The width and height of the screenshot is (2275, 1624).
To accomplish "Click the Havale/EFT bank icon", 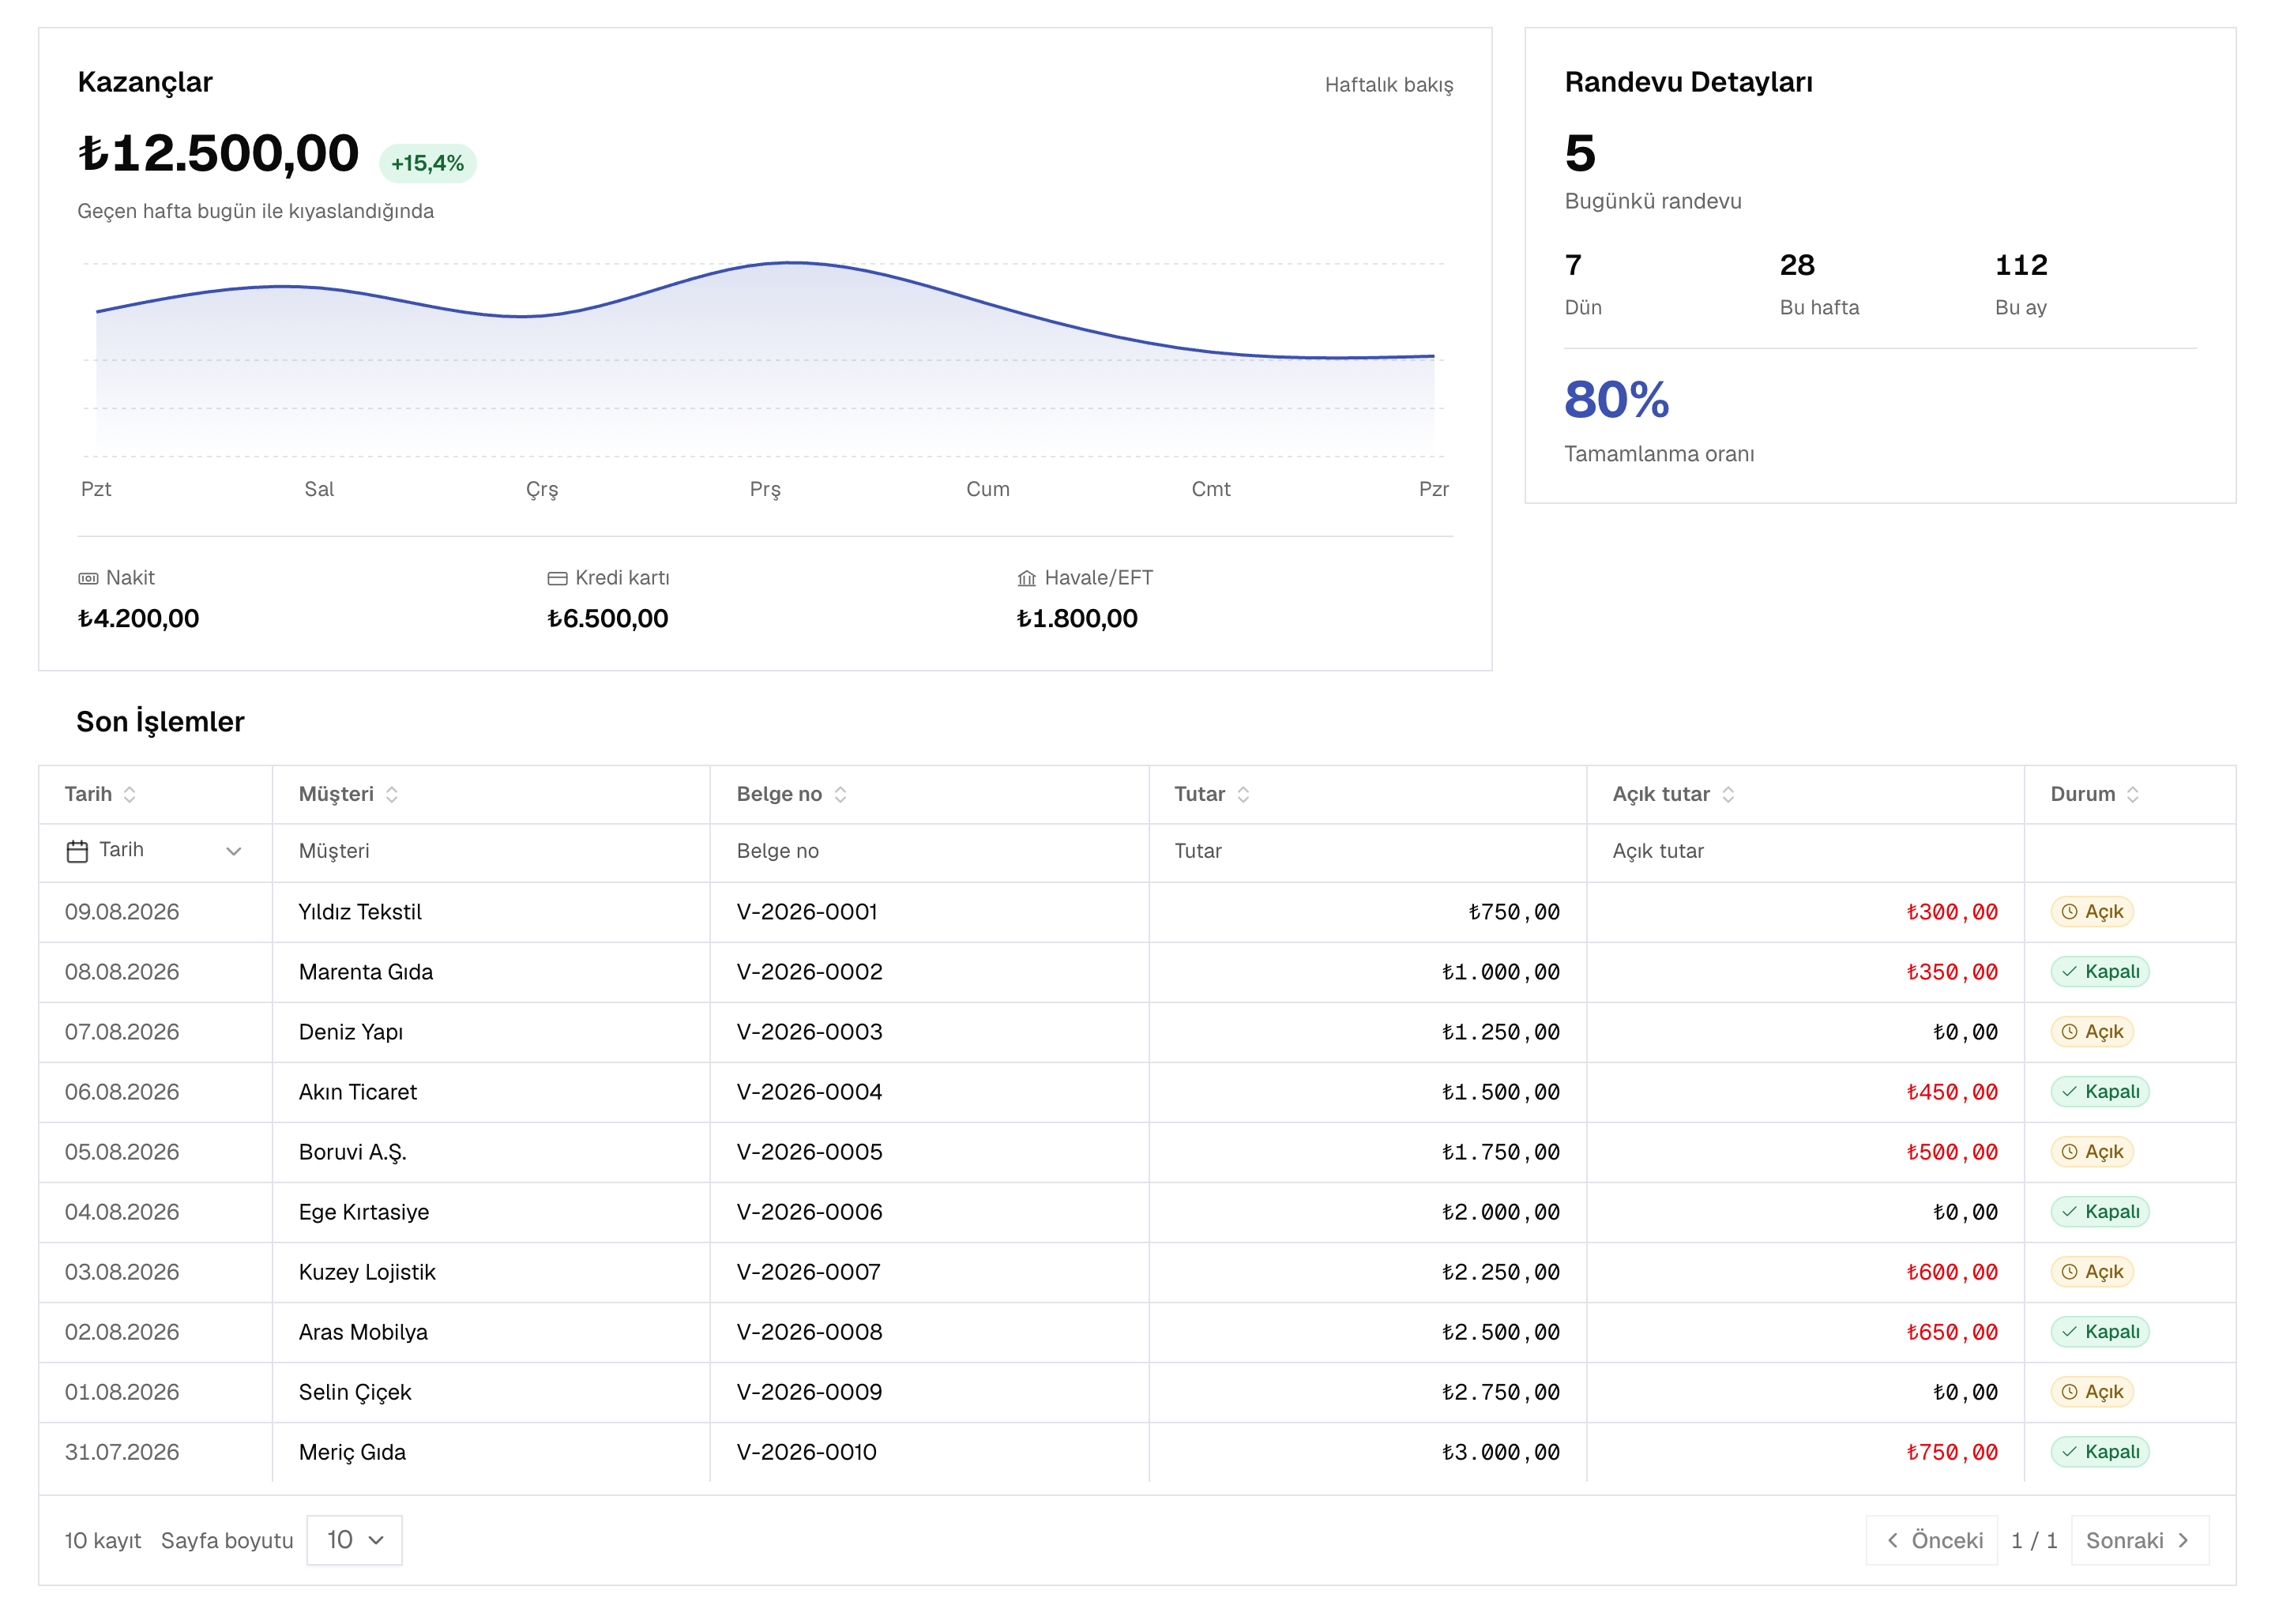I will (x=1026, y=578).
